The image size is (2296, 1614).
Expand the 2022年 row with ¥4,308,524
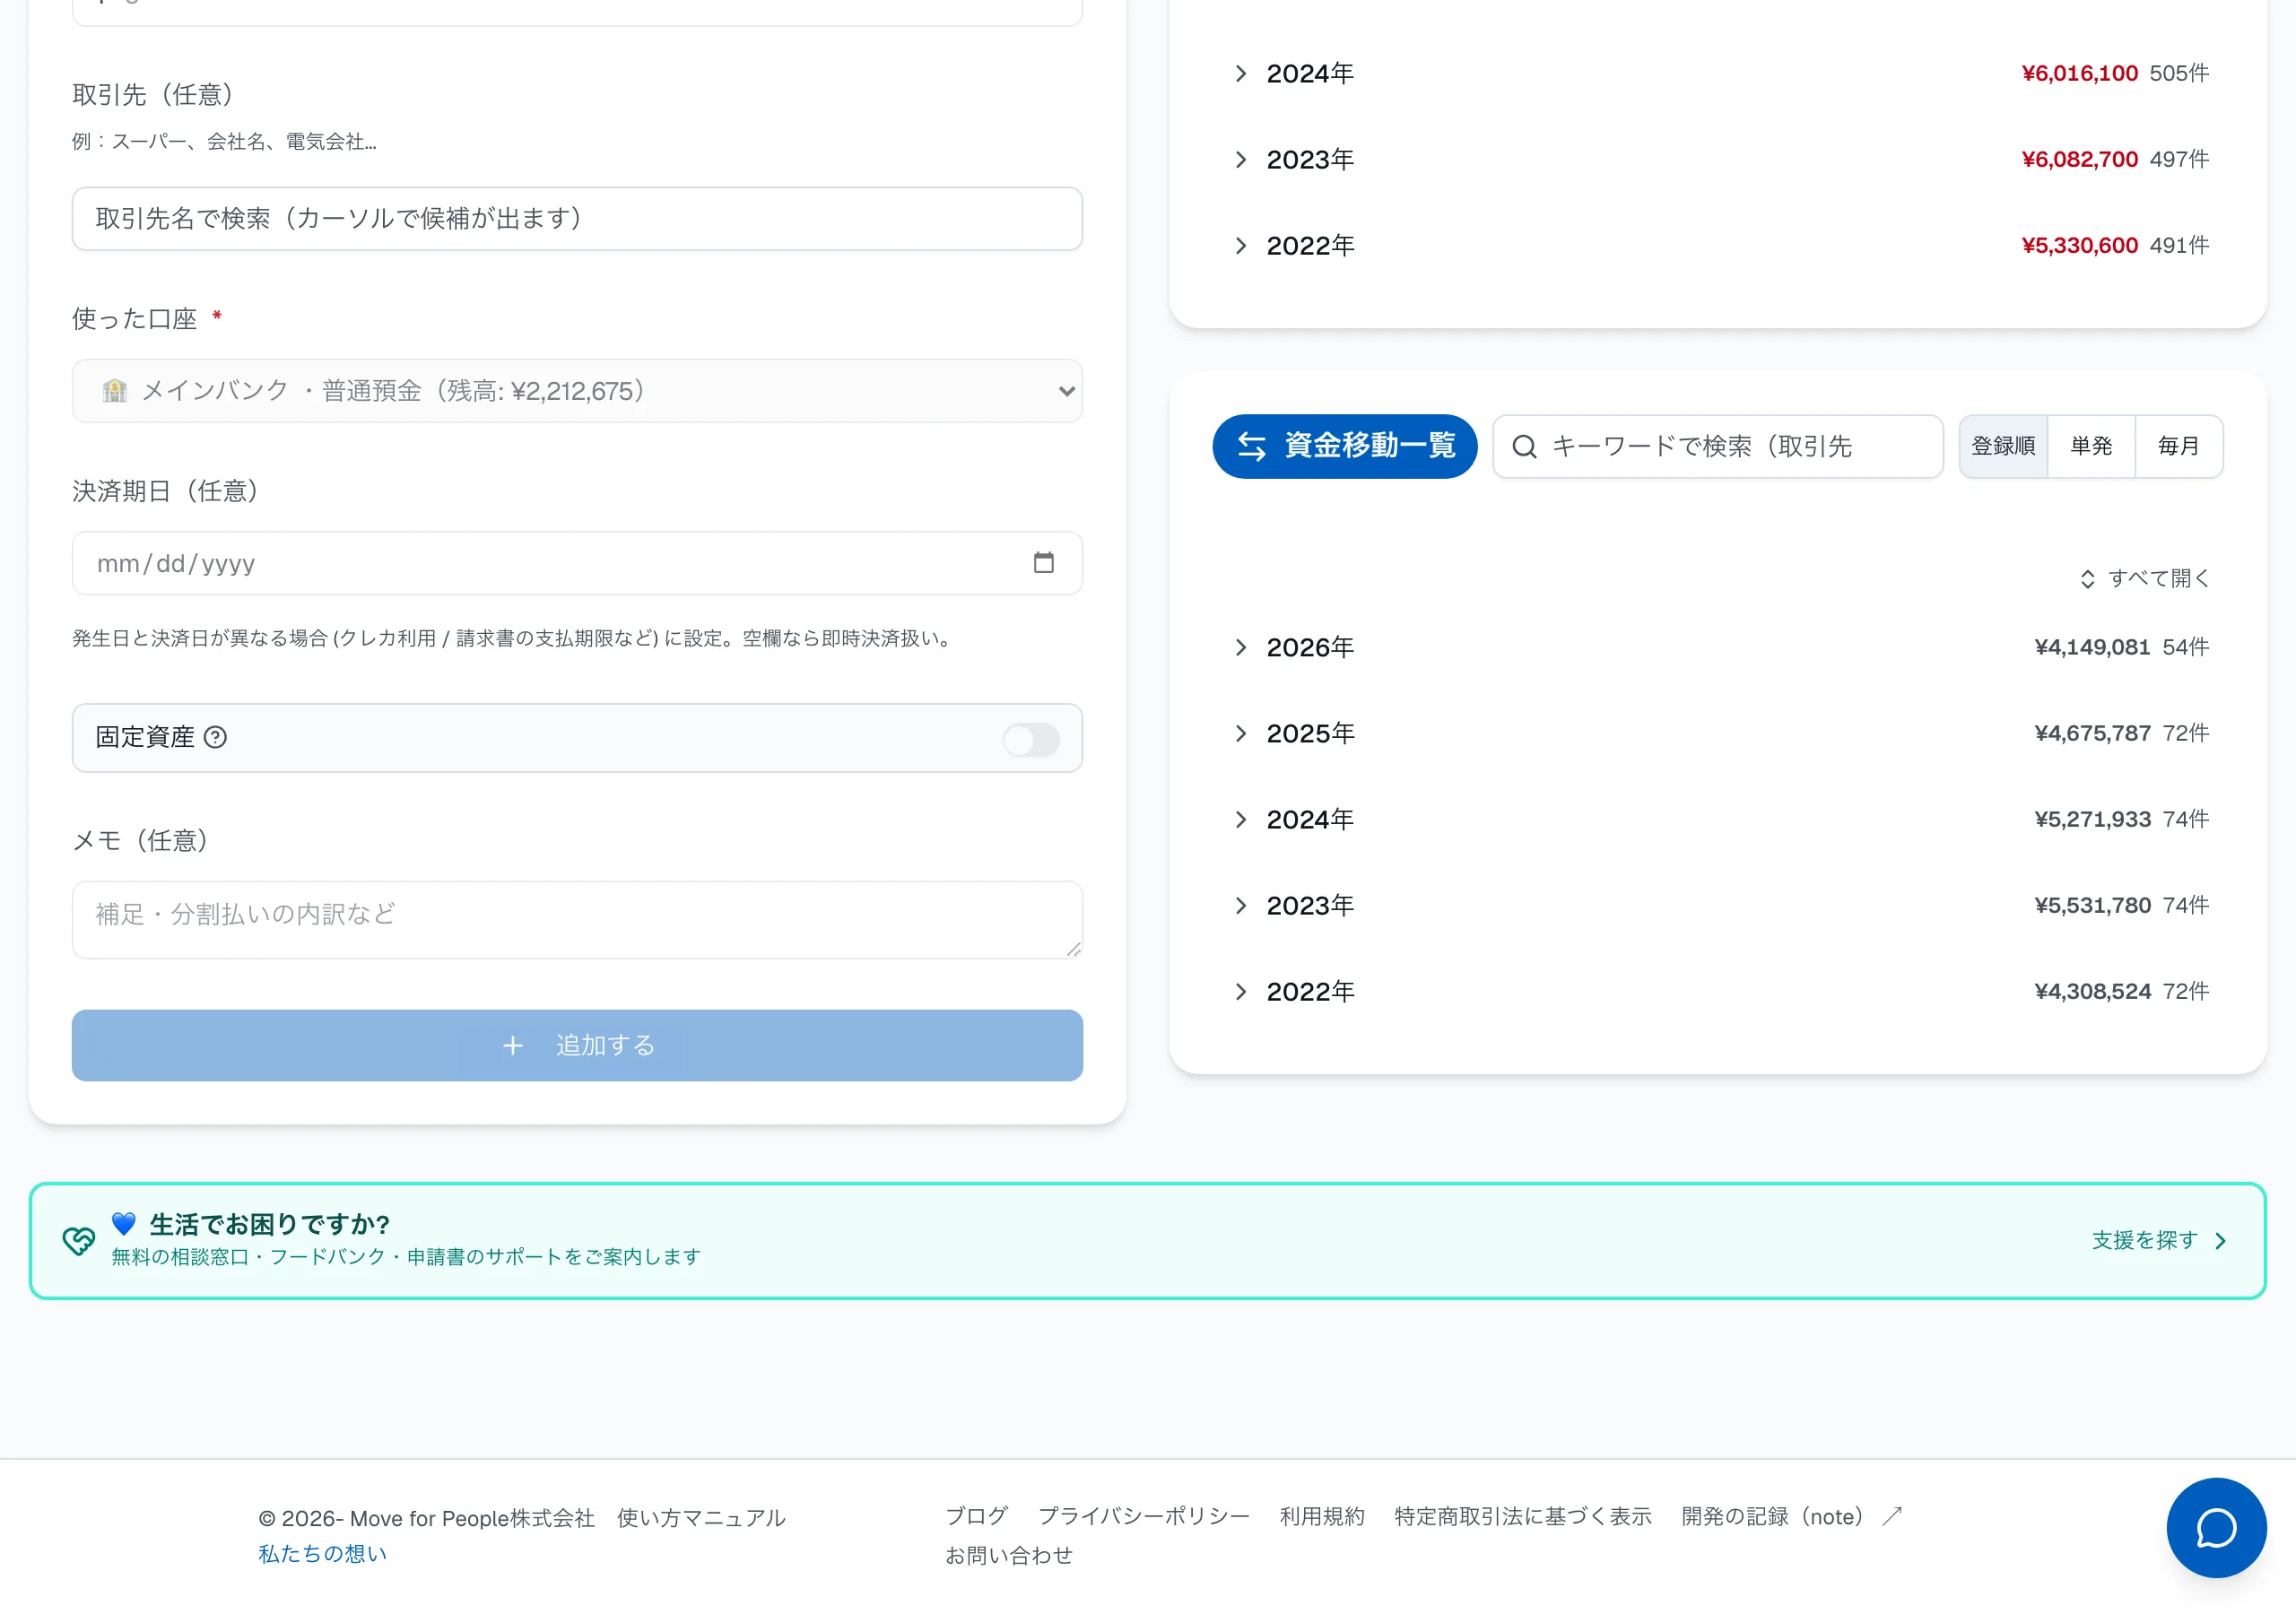1719,992
